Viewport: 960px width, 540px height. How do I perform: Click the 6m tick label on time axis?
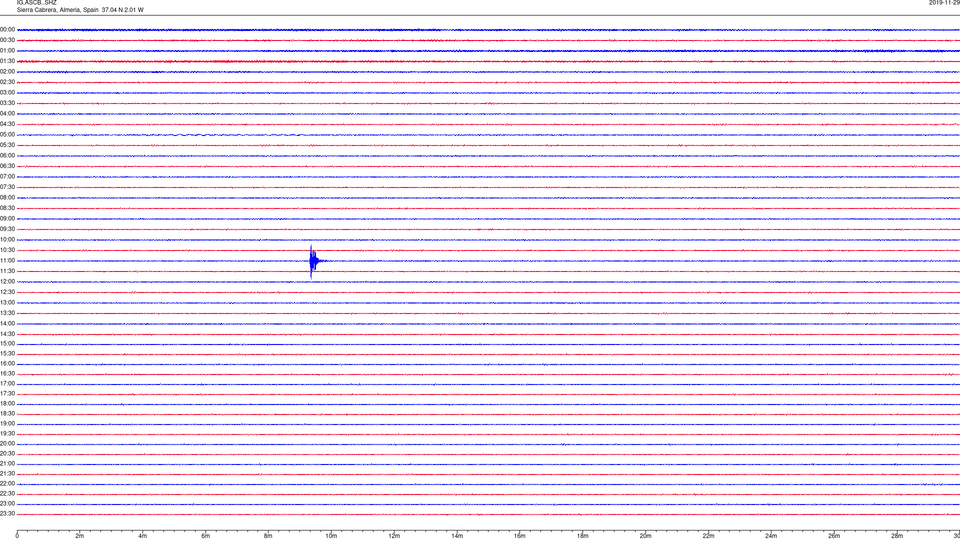click(x=205, y=536)
